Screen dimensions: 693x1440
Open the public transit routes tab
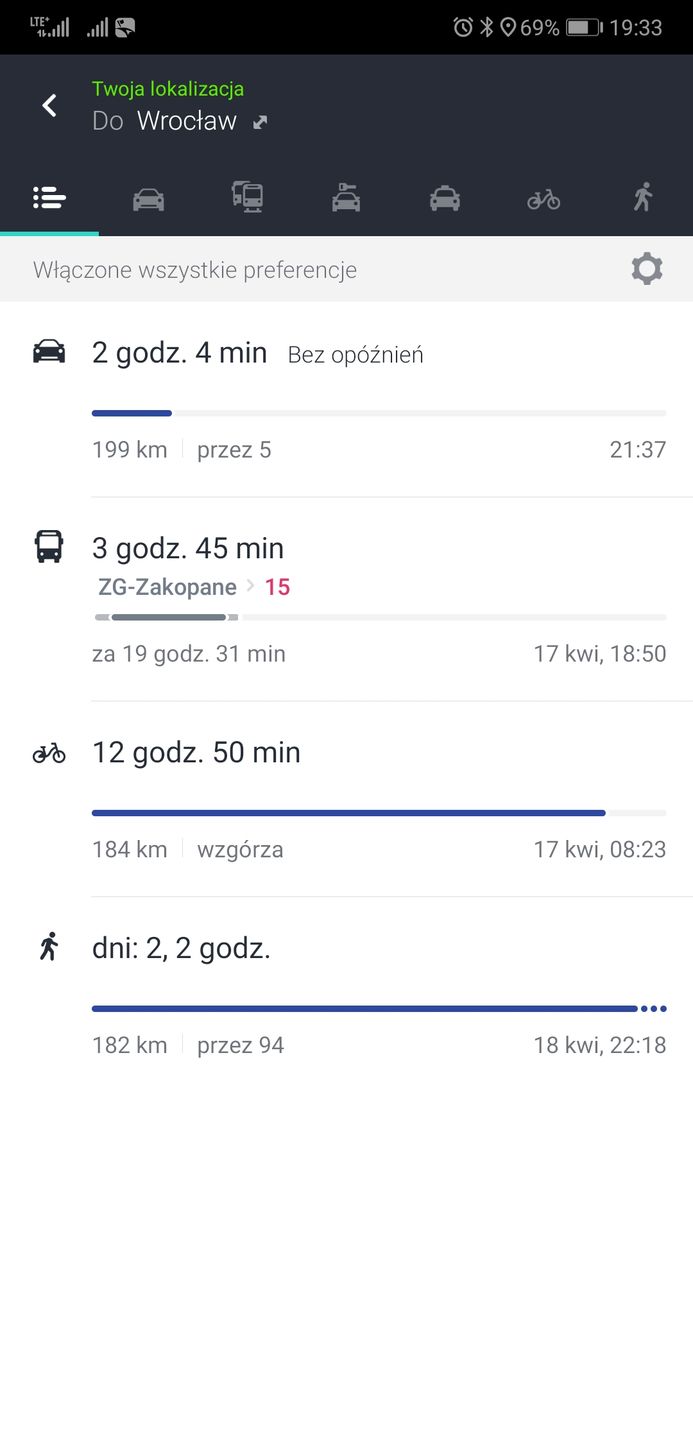(x=247, y=199)
